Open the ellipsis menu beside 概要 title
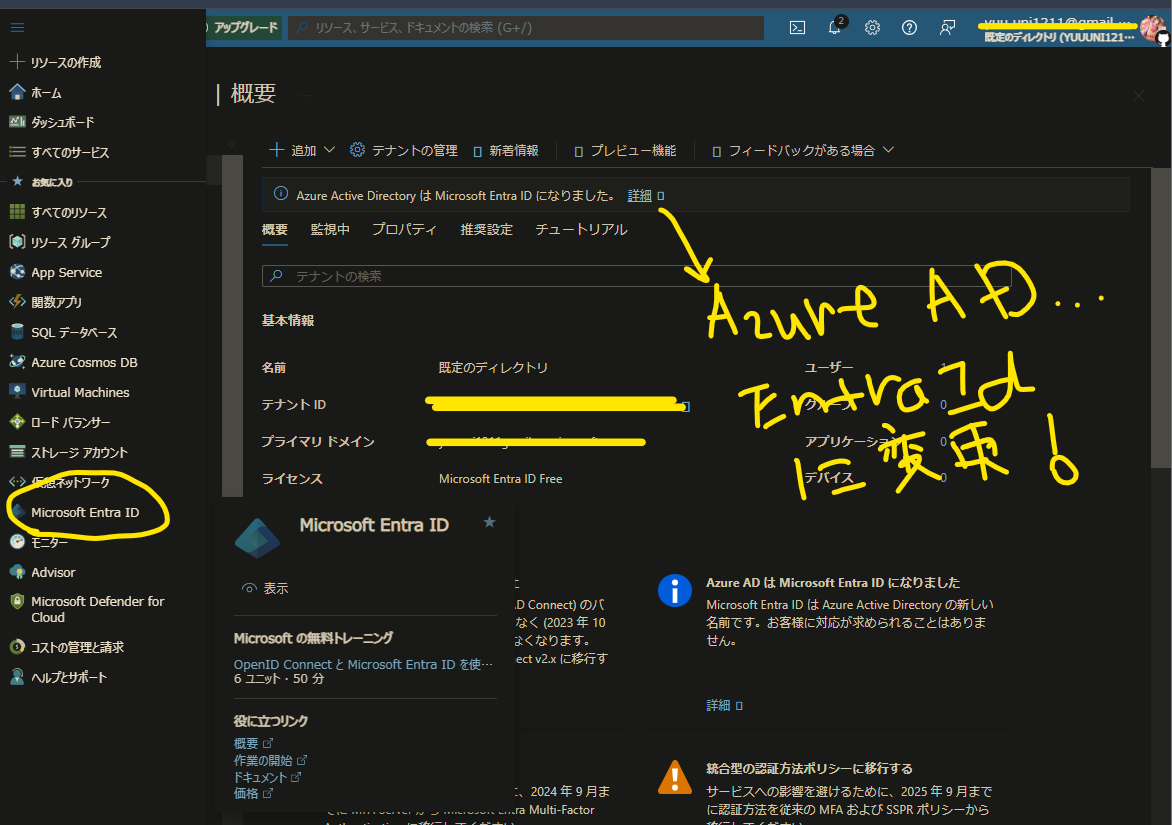The image size is (1172, 825). pos(306,95)
